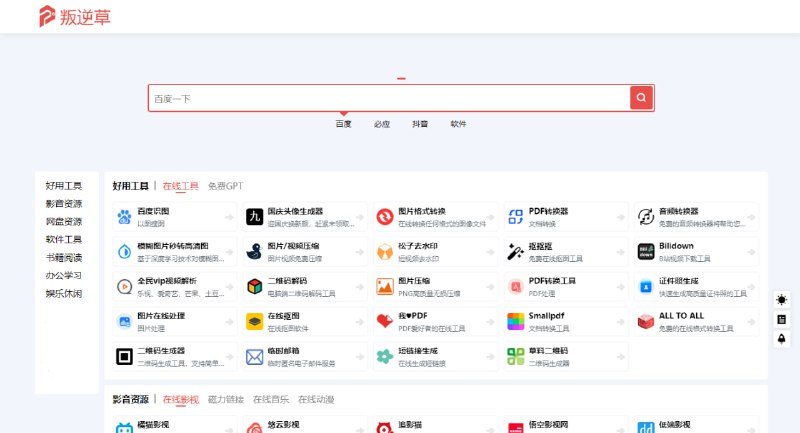The image size is (800, 433).
Task: Open 办公学习 in the left sidebar
Action: (x=64, y=275)
